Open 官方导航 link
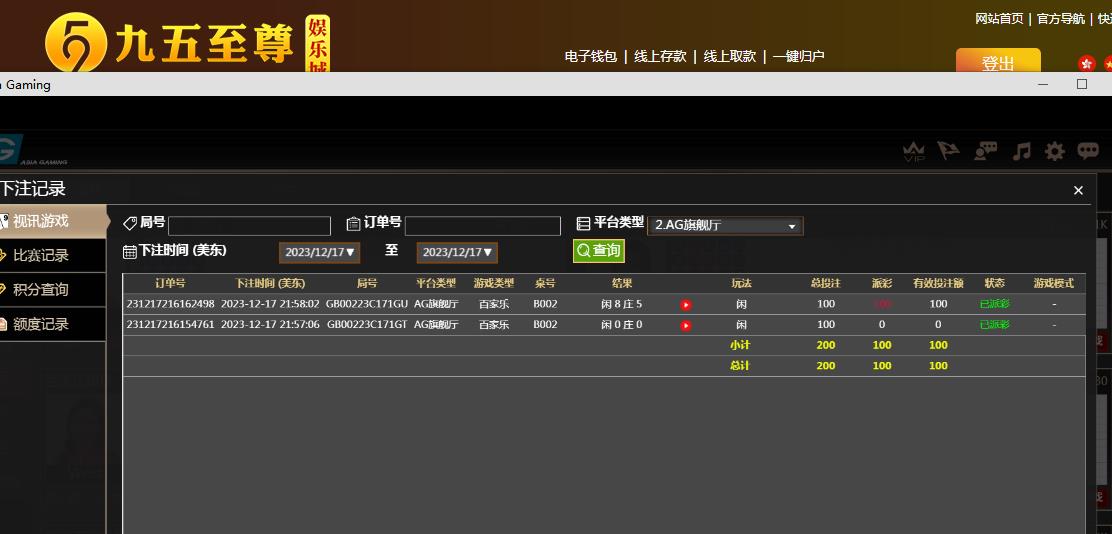The image size is (1112, 534). pyautogui.click(x=1061, y=18)
